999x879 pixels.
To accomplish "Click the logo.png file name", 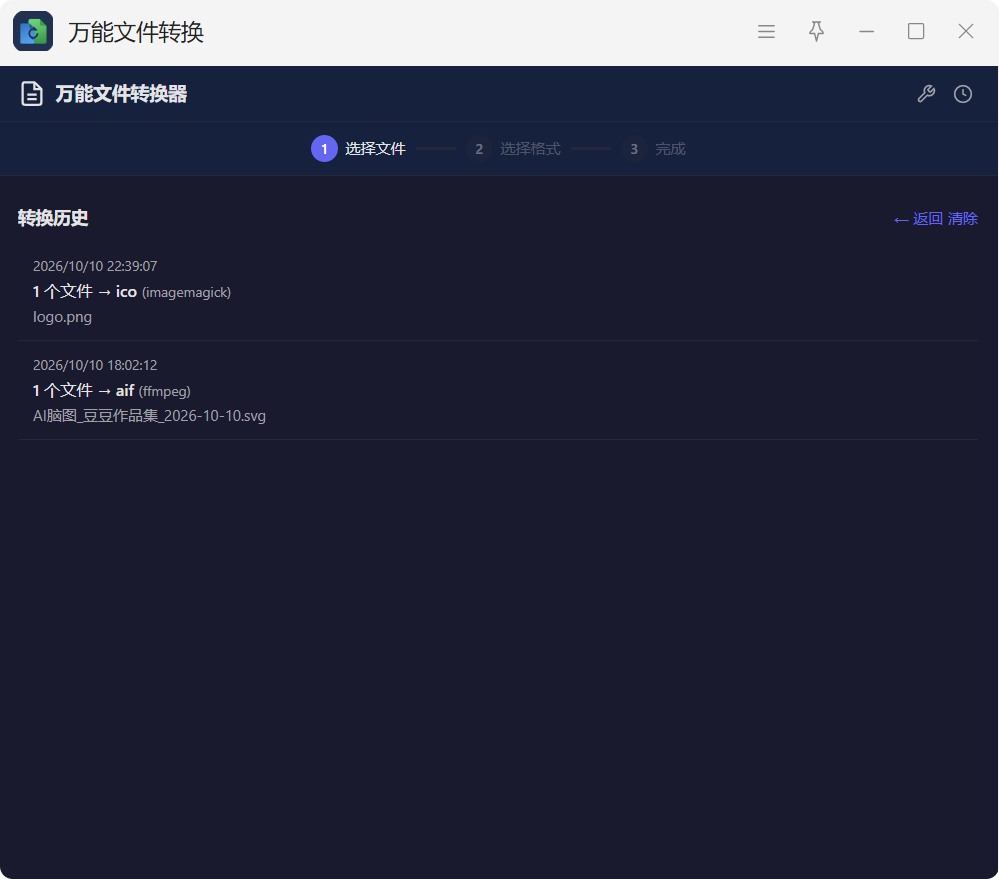I will coord(62,317).
